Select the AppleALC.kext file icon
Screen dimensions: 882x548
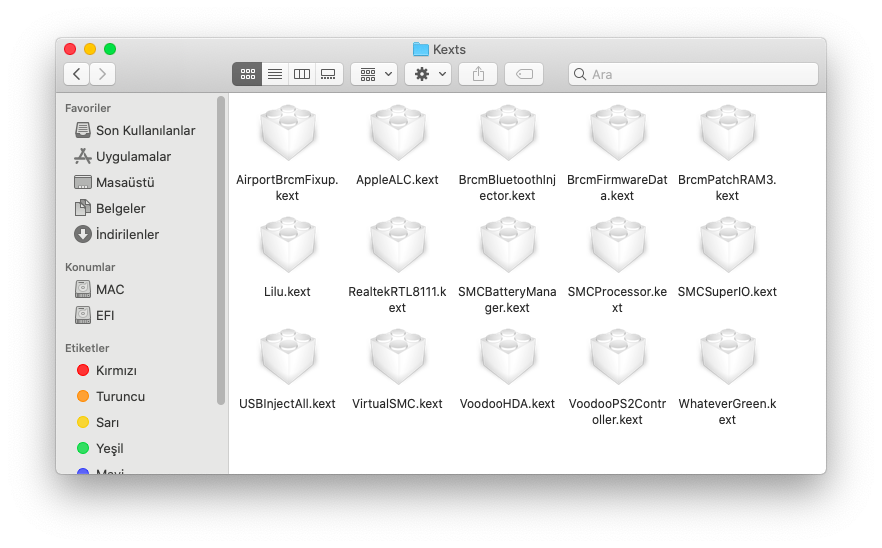pyautogui.click(x=397, y=133)
